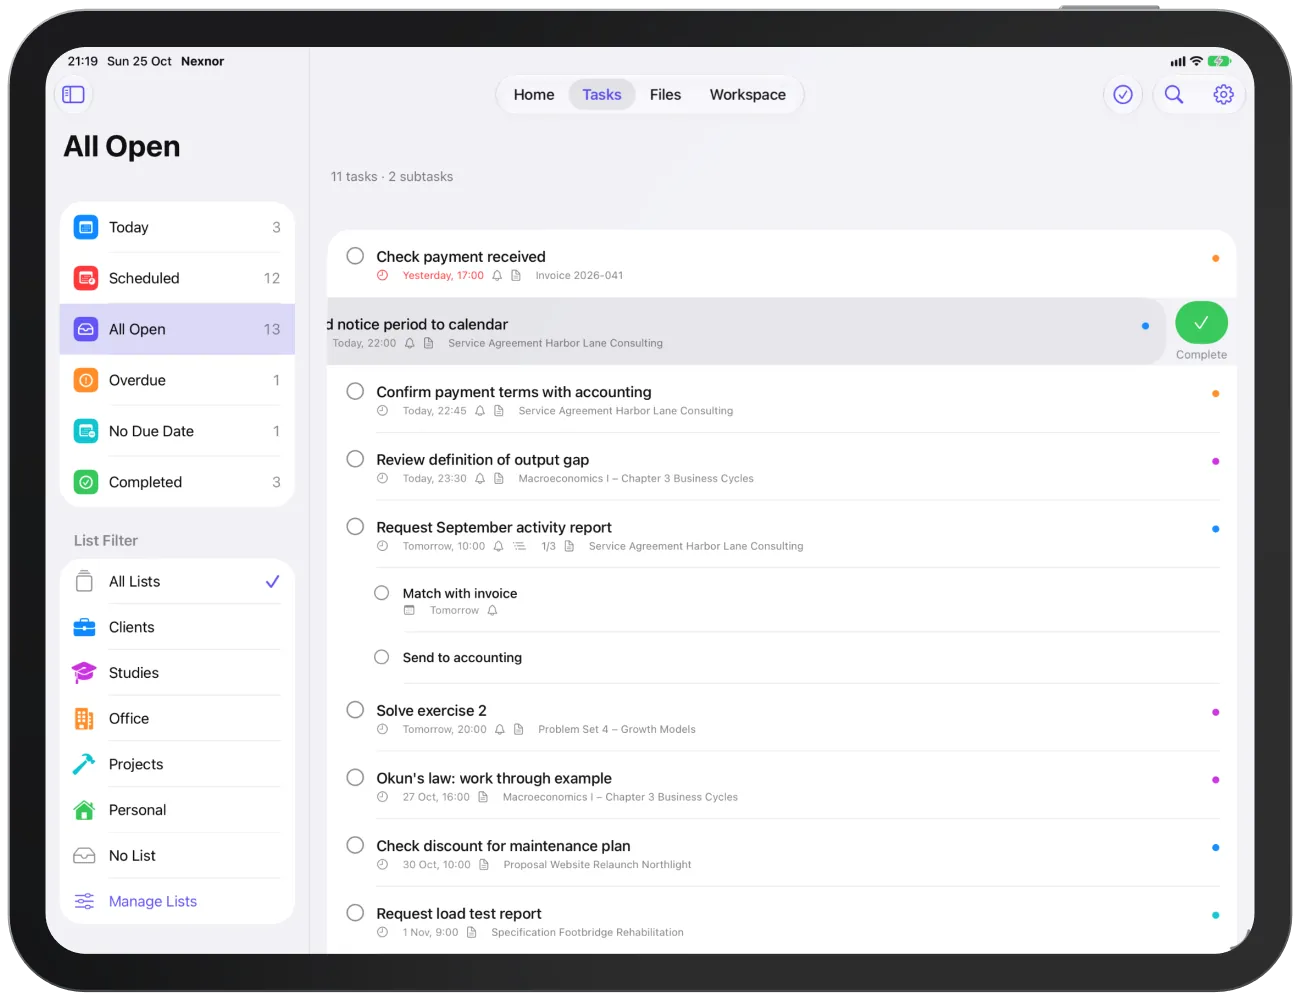Check off Confirm payment terms with accounting

(355, 391)
